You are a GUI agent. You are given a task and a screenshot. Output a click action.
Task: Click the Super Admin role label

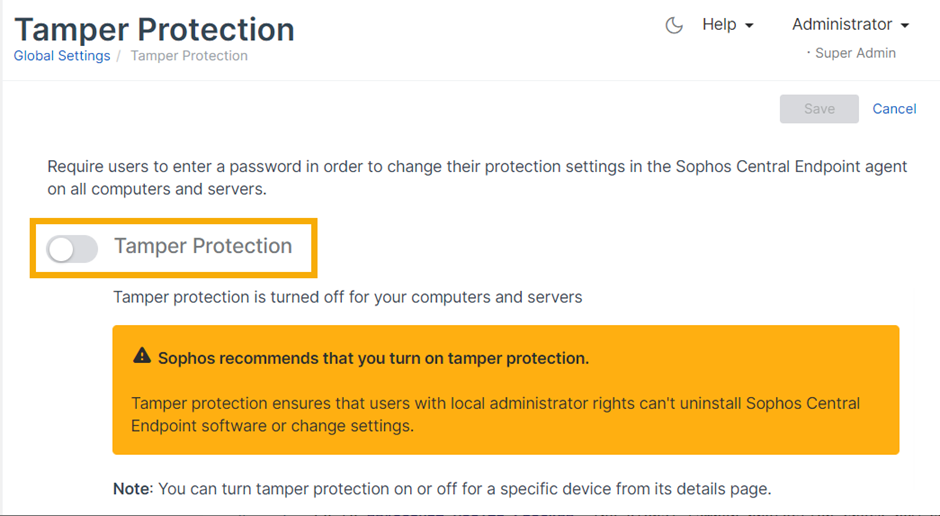pos(855,53)
